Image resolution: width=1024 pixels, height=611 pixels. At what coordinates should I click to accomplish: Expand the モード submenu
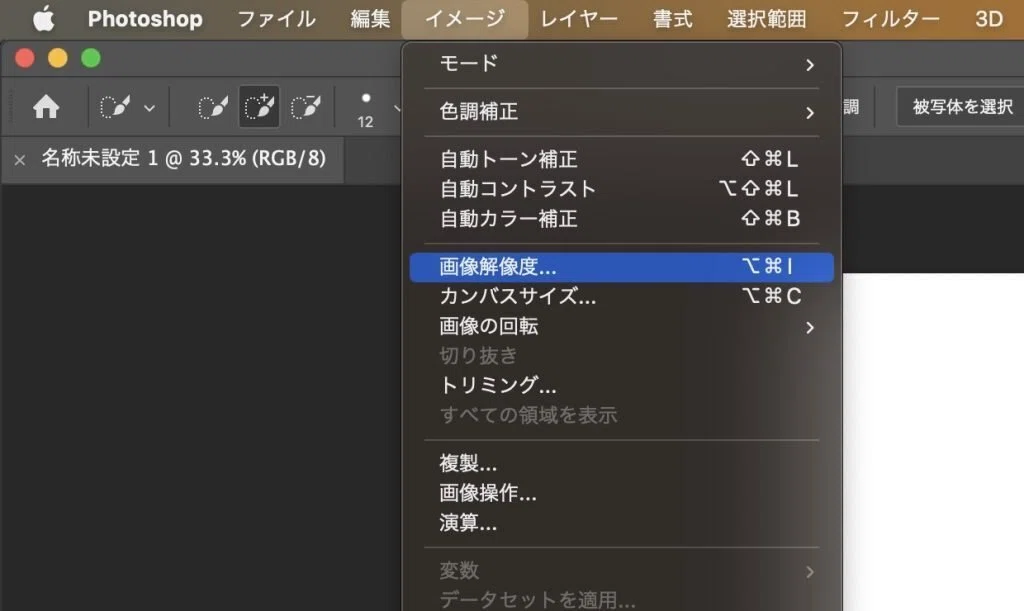(621, 64)
